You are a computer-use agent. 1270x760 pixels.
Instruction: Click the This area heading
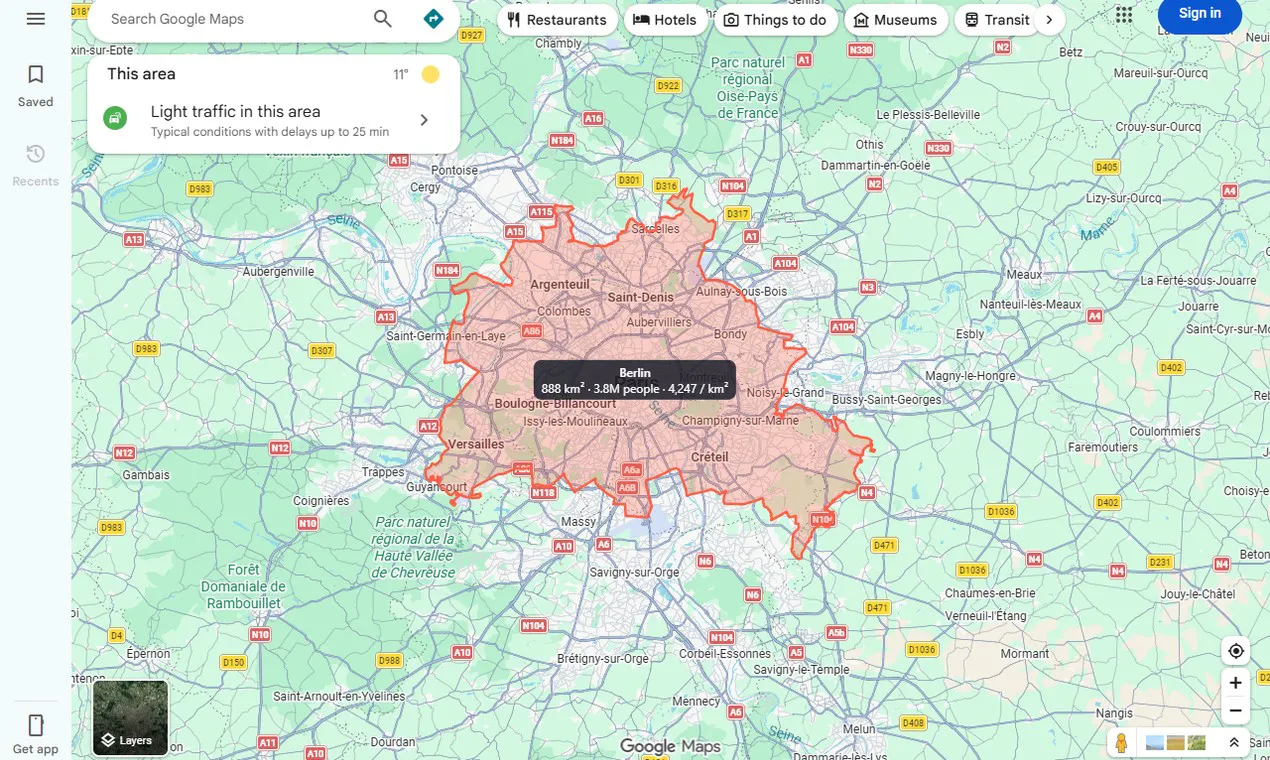[x=141, y=74]
